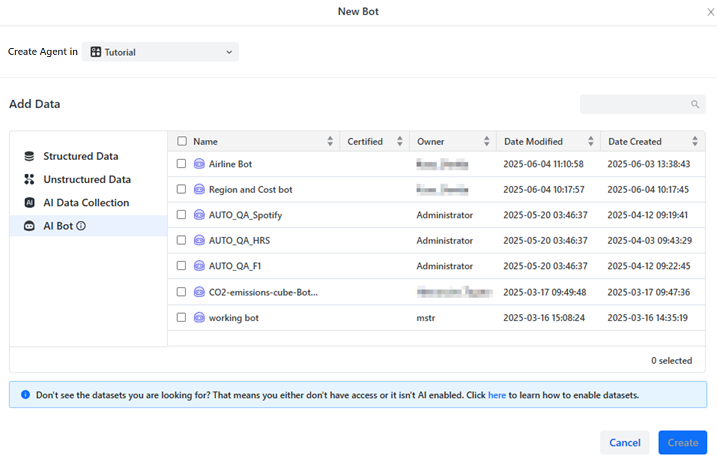Click the info icon next to AI Bot

(x=81, y=226)
